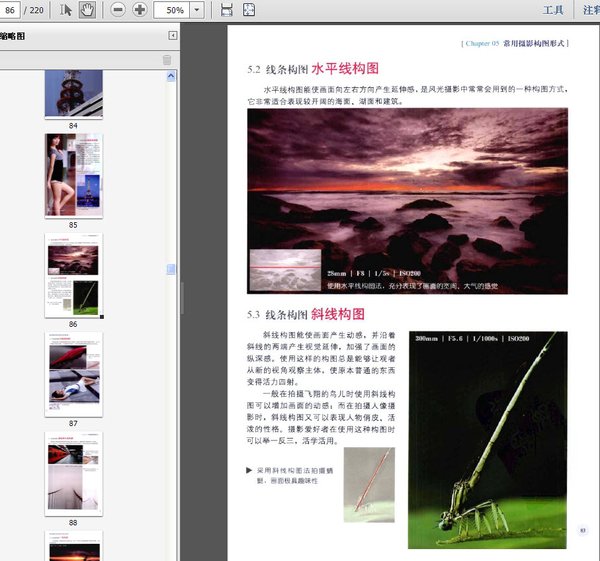The width and height of the screenshot is (600, 561).
Task: Open page 84 thumbnail
Action: coord(73,94)
